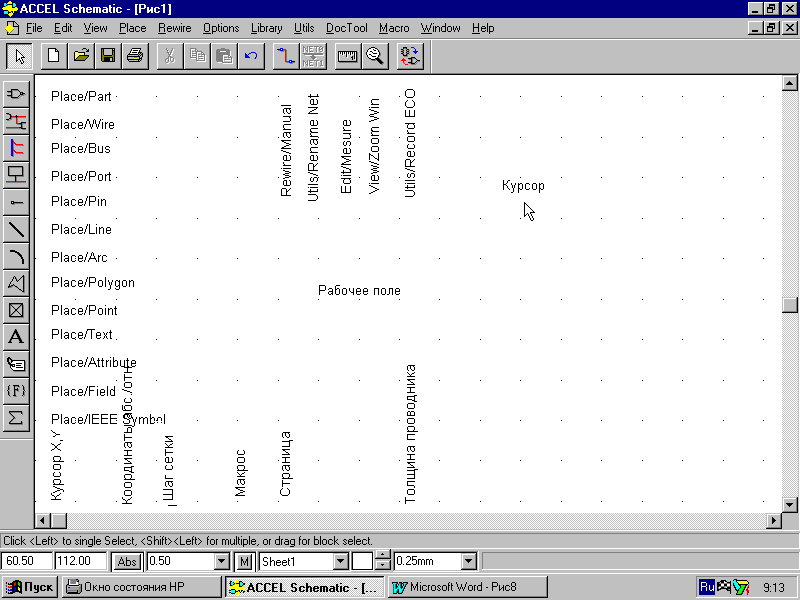Cut selection with the scissors icon

pyautogui.click(x=170, y=56)
